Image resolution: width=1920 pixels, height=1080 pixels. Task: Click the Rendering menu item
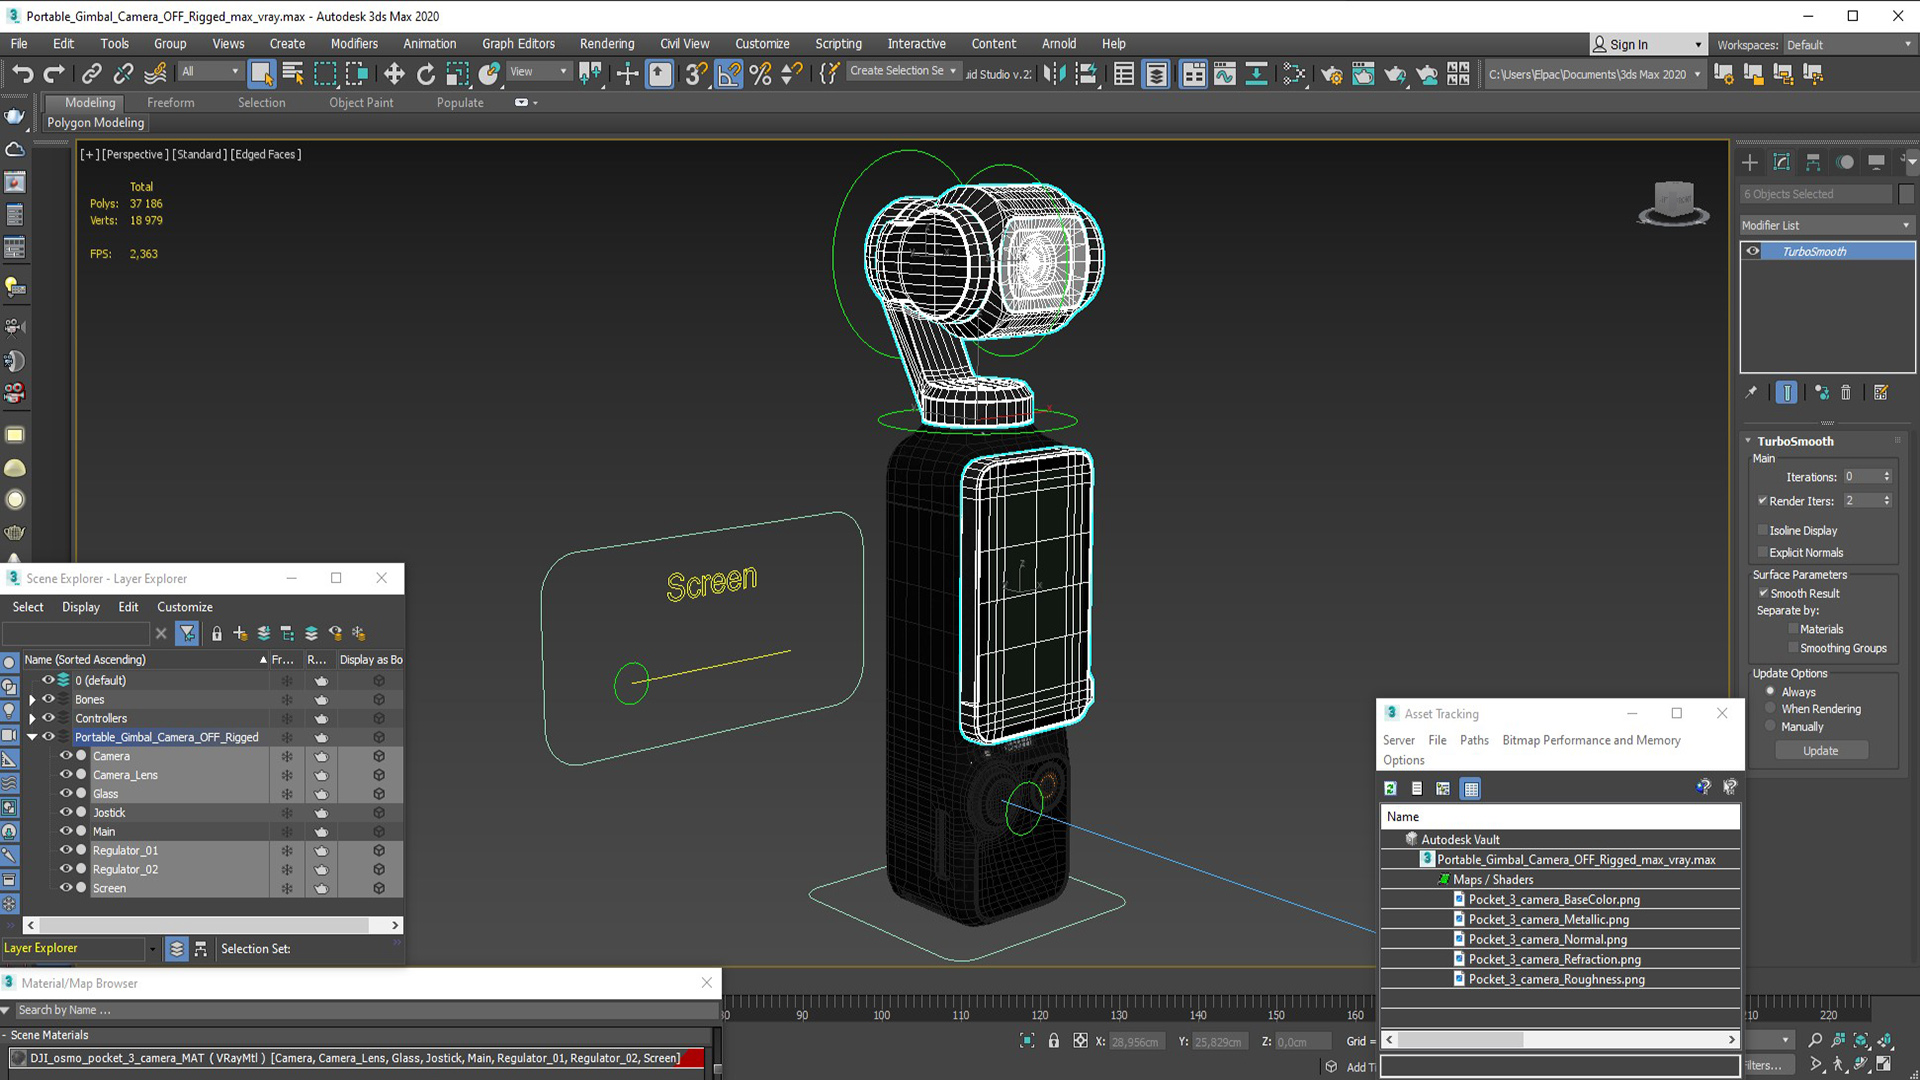[x=605, y=44]
